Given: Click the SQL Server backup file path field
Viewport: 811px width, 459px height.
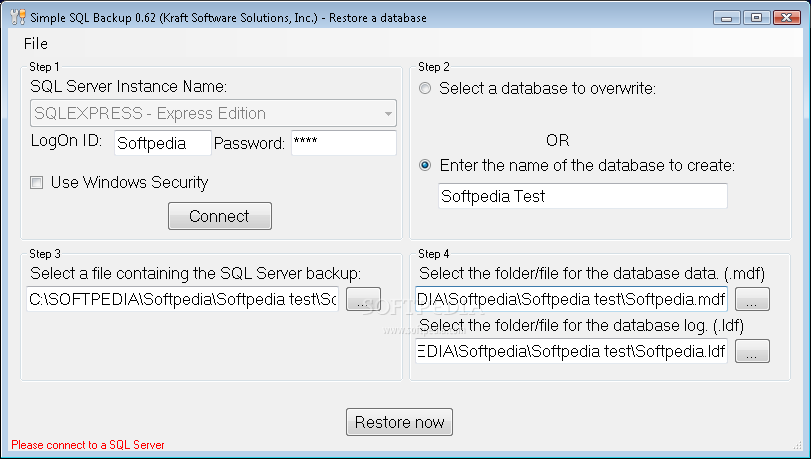Looking at the screenshot, I should point(183,299).
